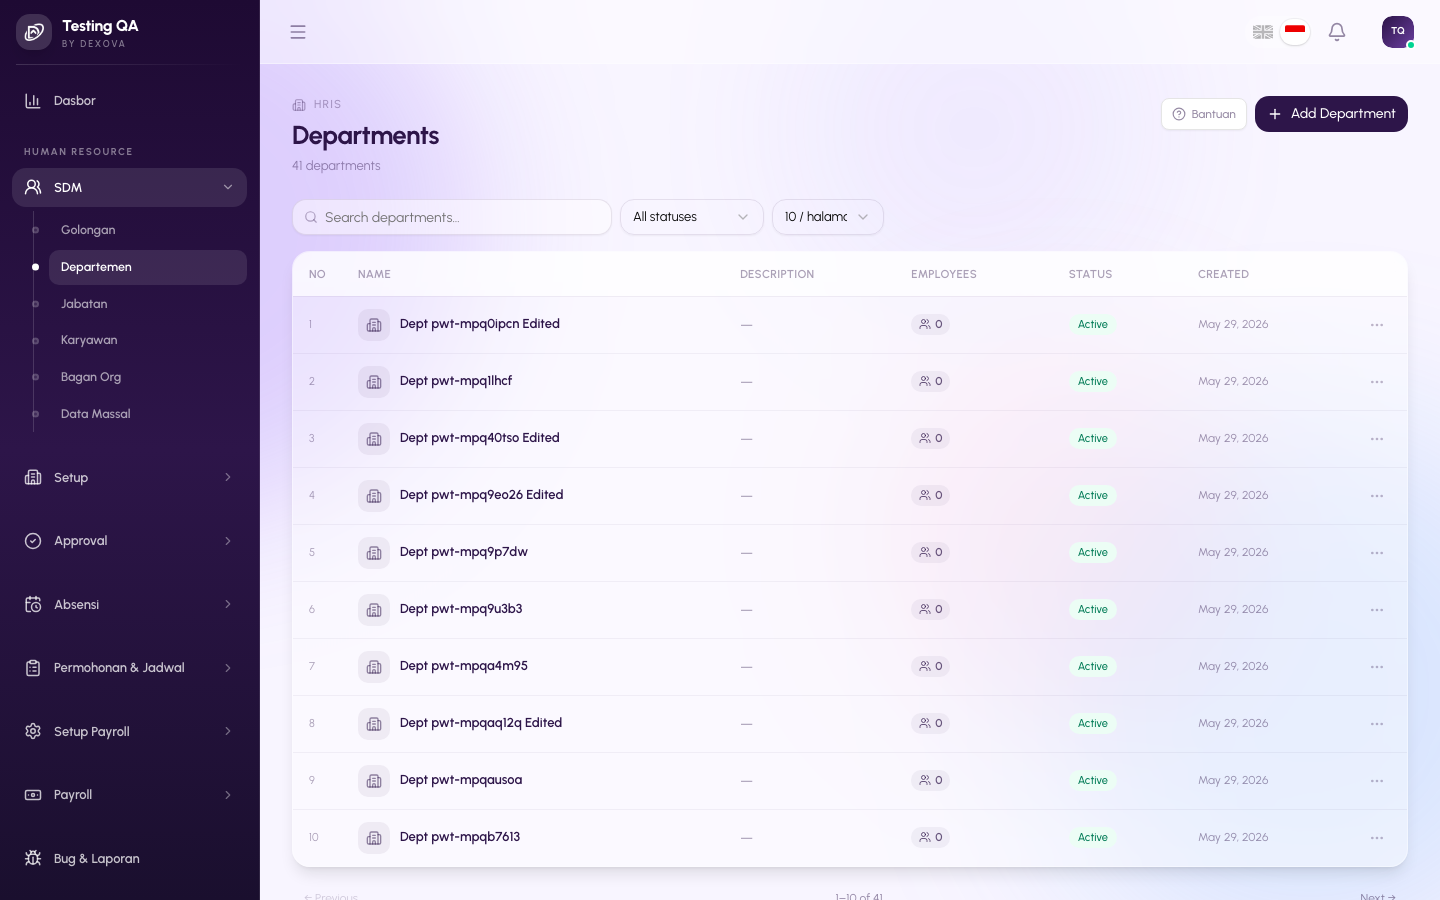Open Bagan Org submenu item
This screenshot has height=900, width=1440.
148,377
